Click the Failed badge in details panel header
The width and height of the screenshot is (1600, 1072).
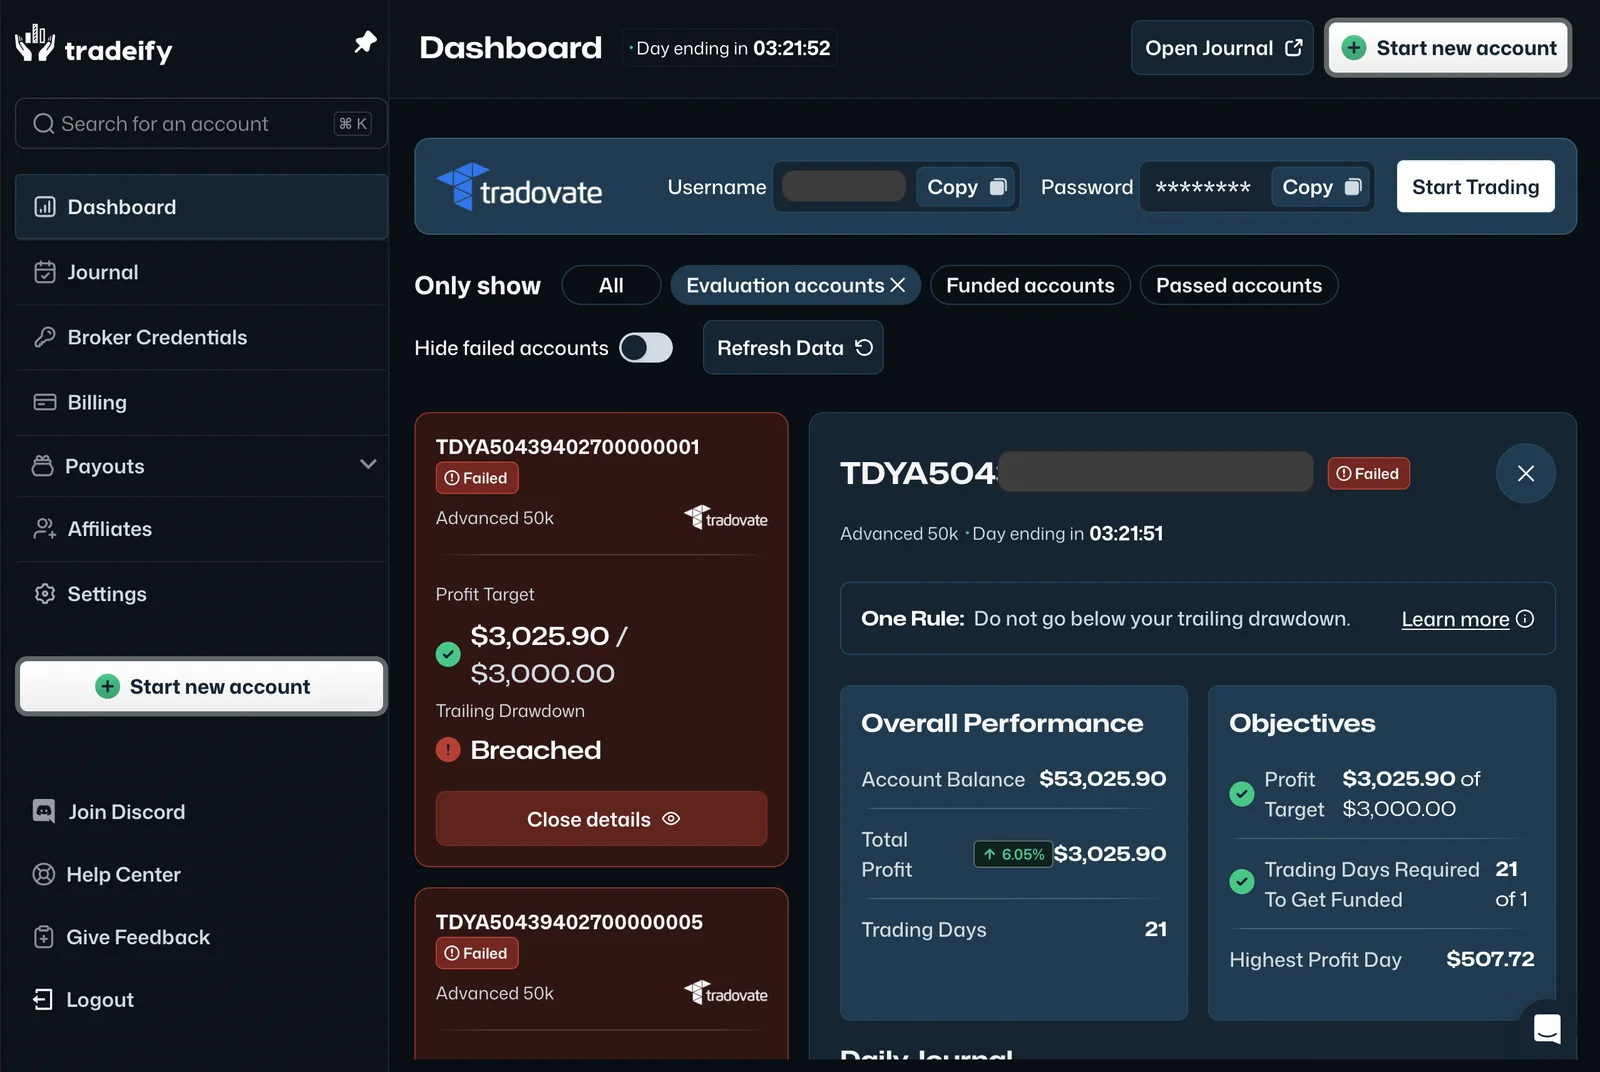point(1369,474)
